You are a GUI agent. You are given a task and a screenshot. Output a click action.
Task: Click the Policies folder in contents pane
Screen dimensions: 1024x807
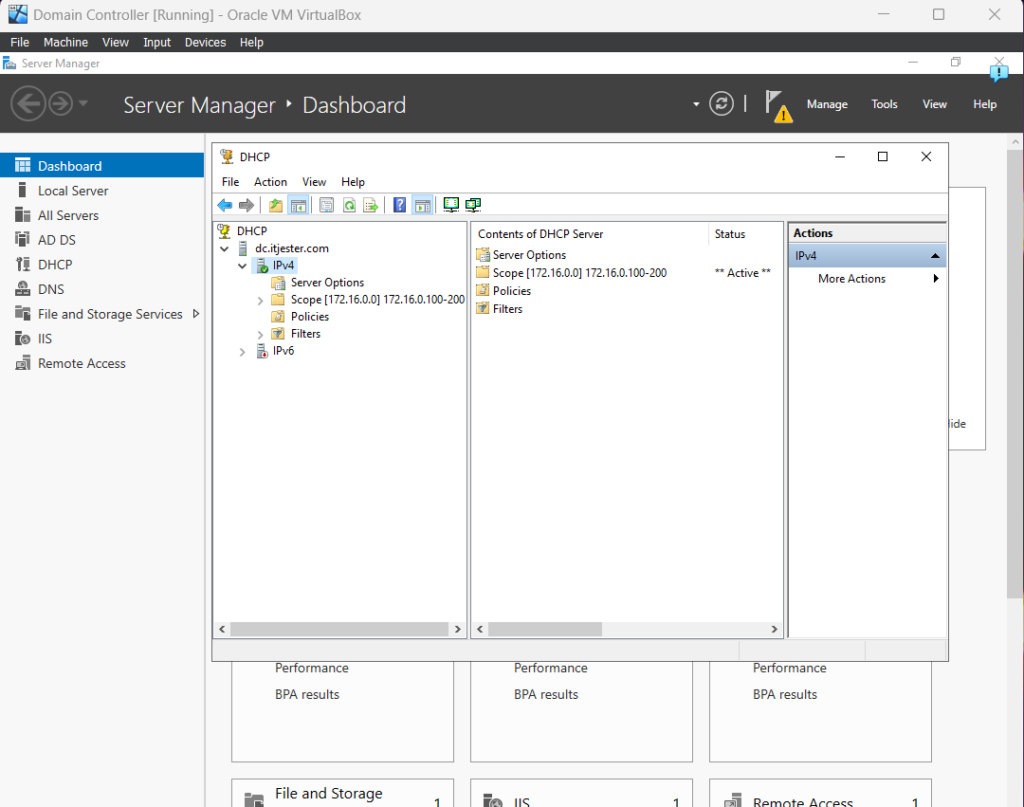(511, 291)
